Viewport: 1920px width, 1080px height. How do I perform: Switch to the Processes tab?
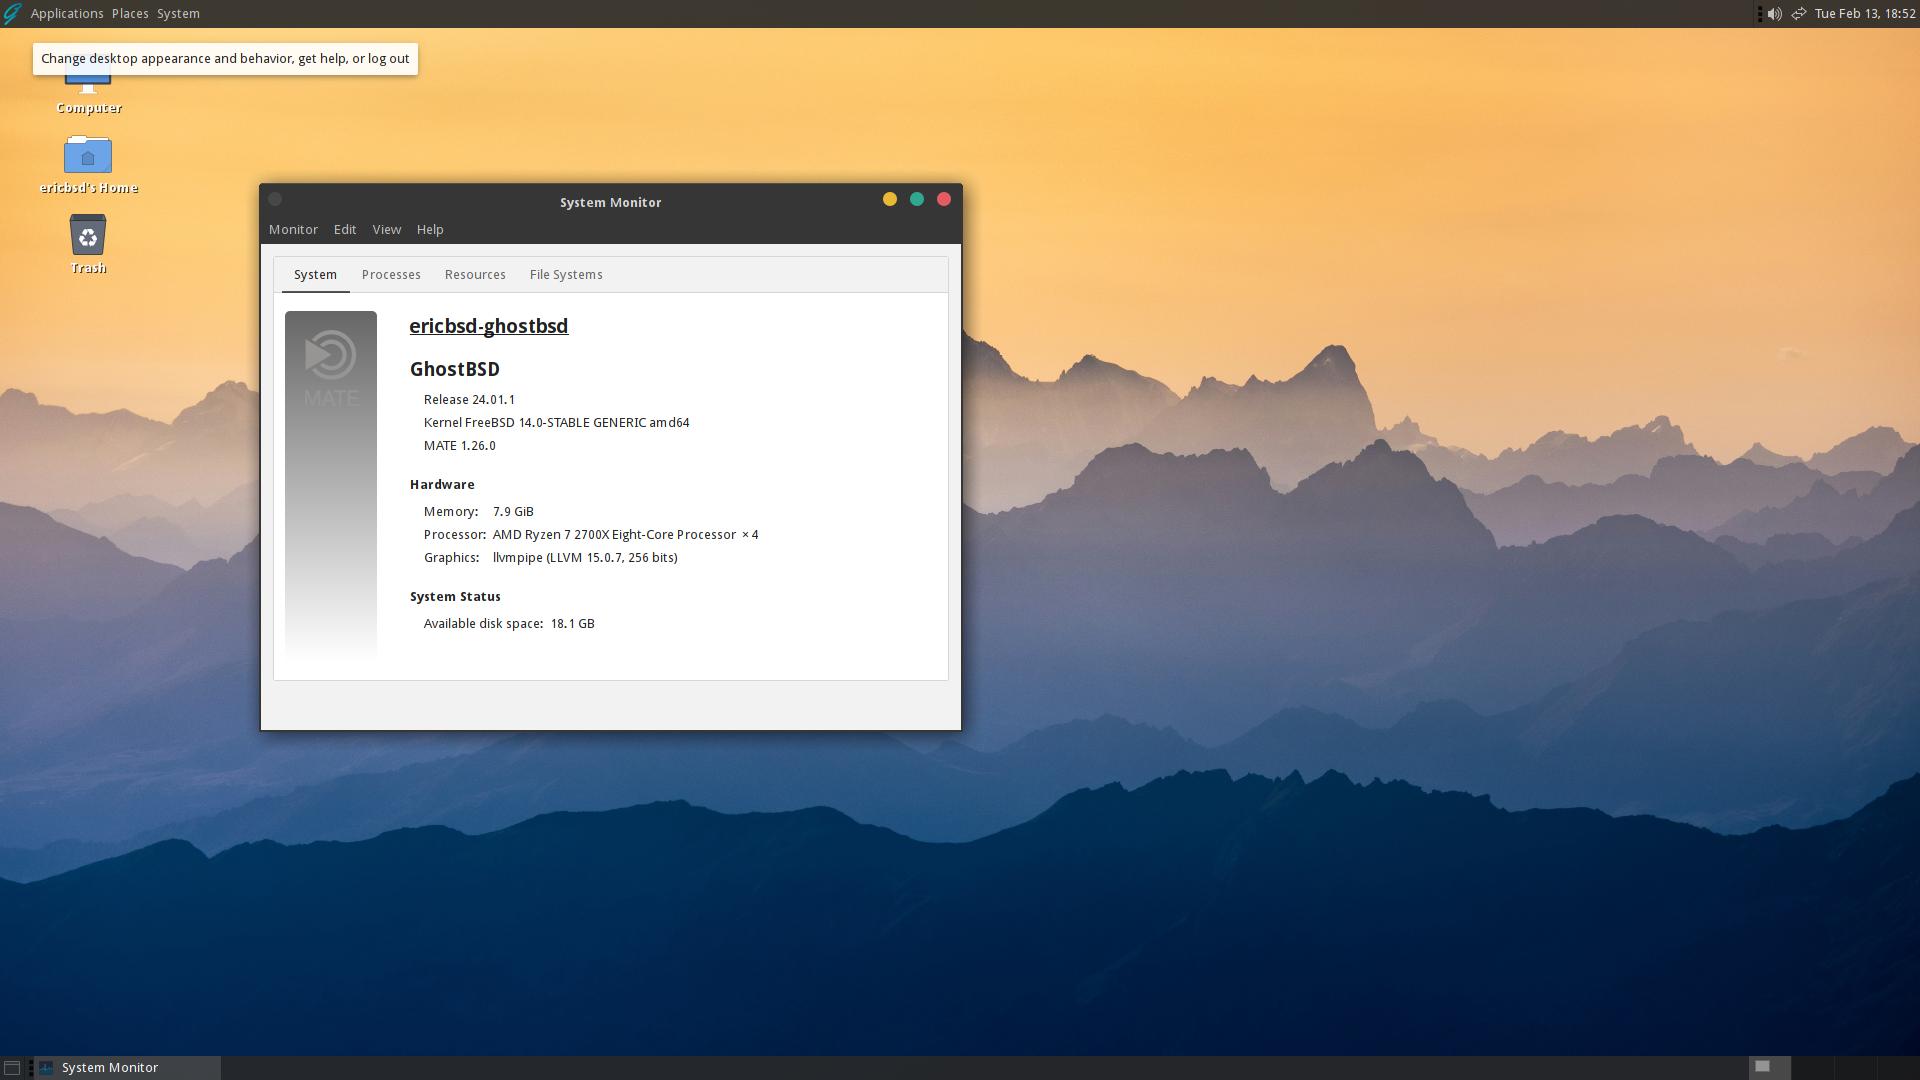point(391,274)
